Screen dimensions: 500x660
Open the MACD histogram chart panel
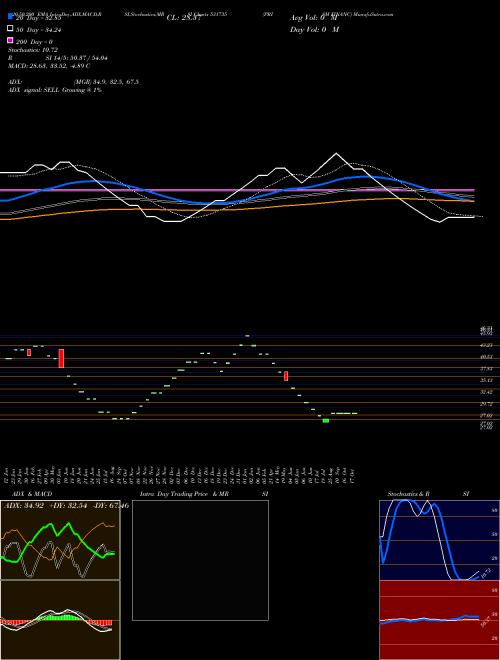click(60, 620)
